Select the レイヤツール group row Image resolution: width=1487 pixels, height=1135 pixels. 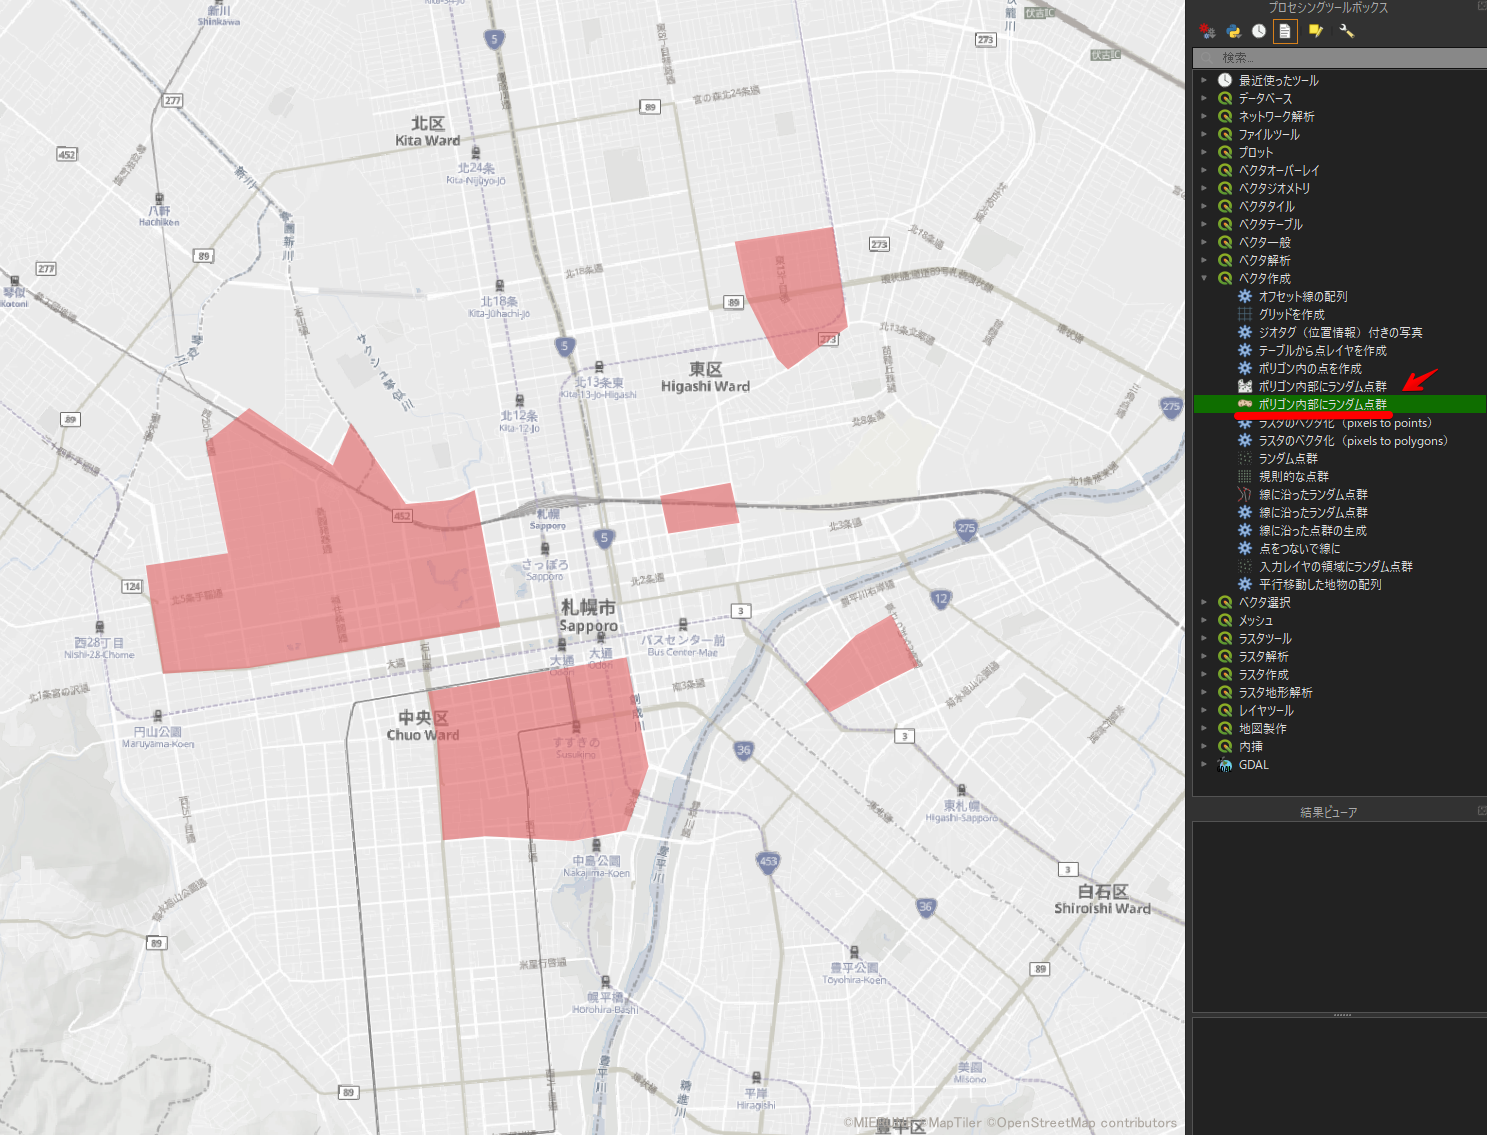[1339, 710]
